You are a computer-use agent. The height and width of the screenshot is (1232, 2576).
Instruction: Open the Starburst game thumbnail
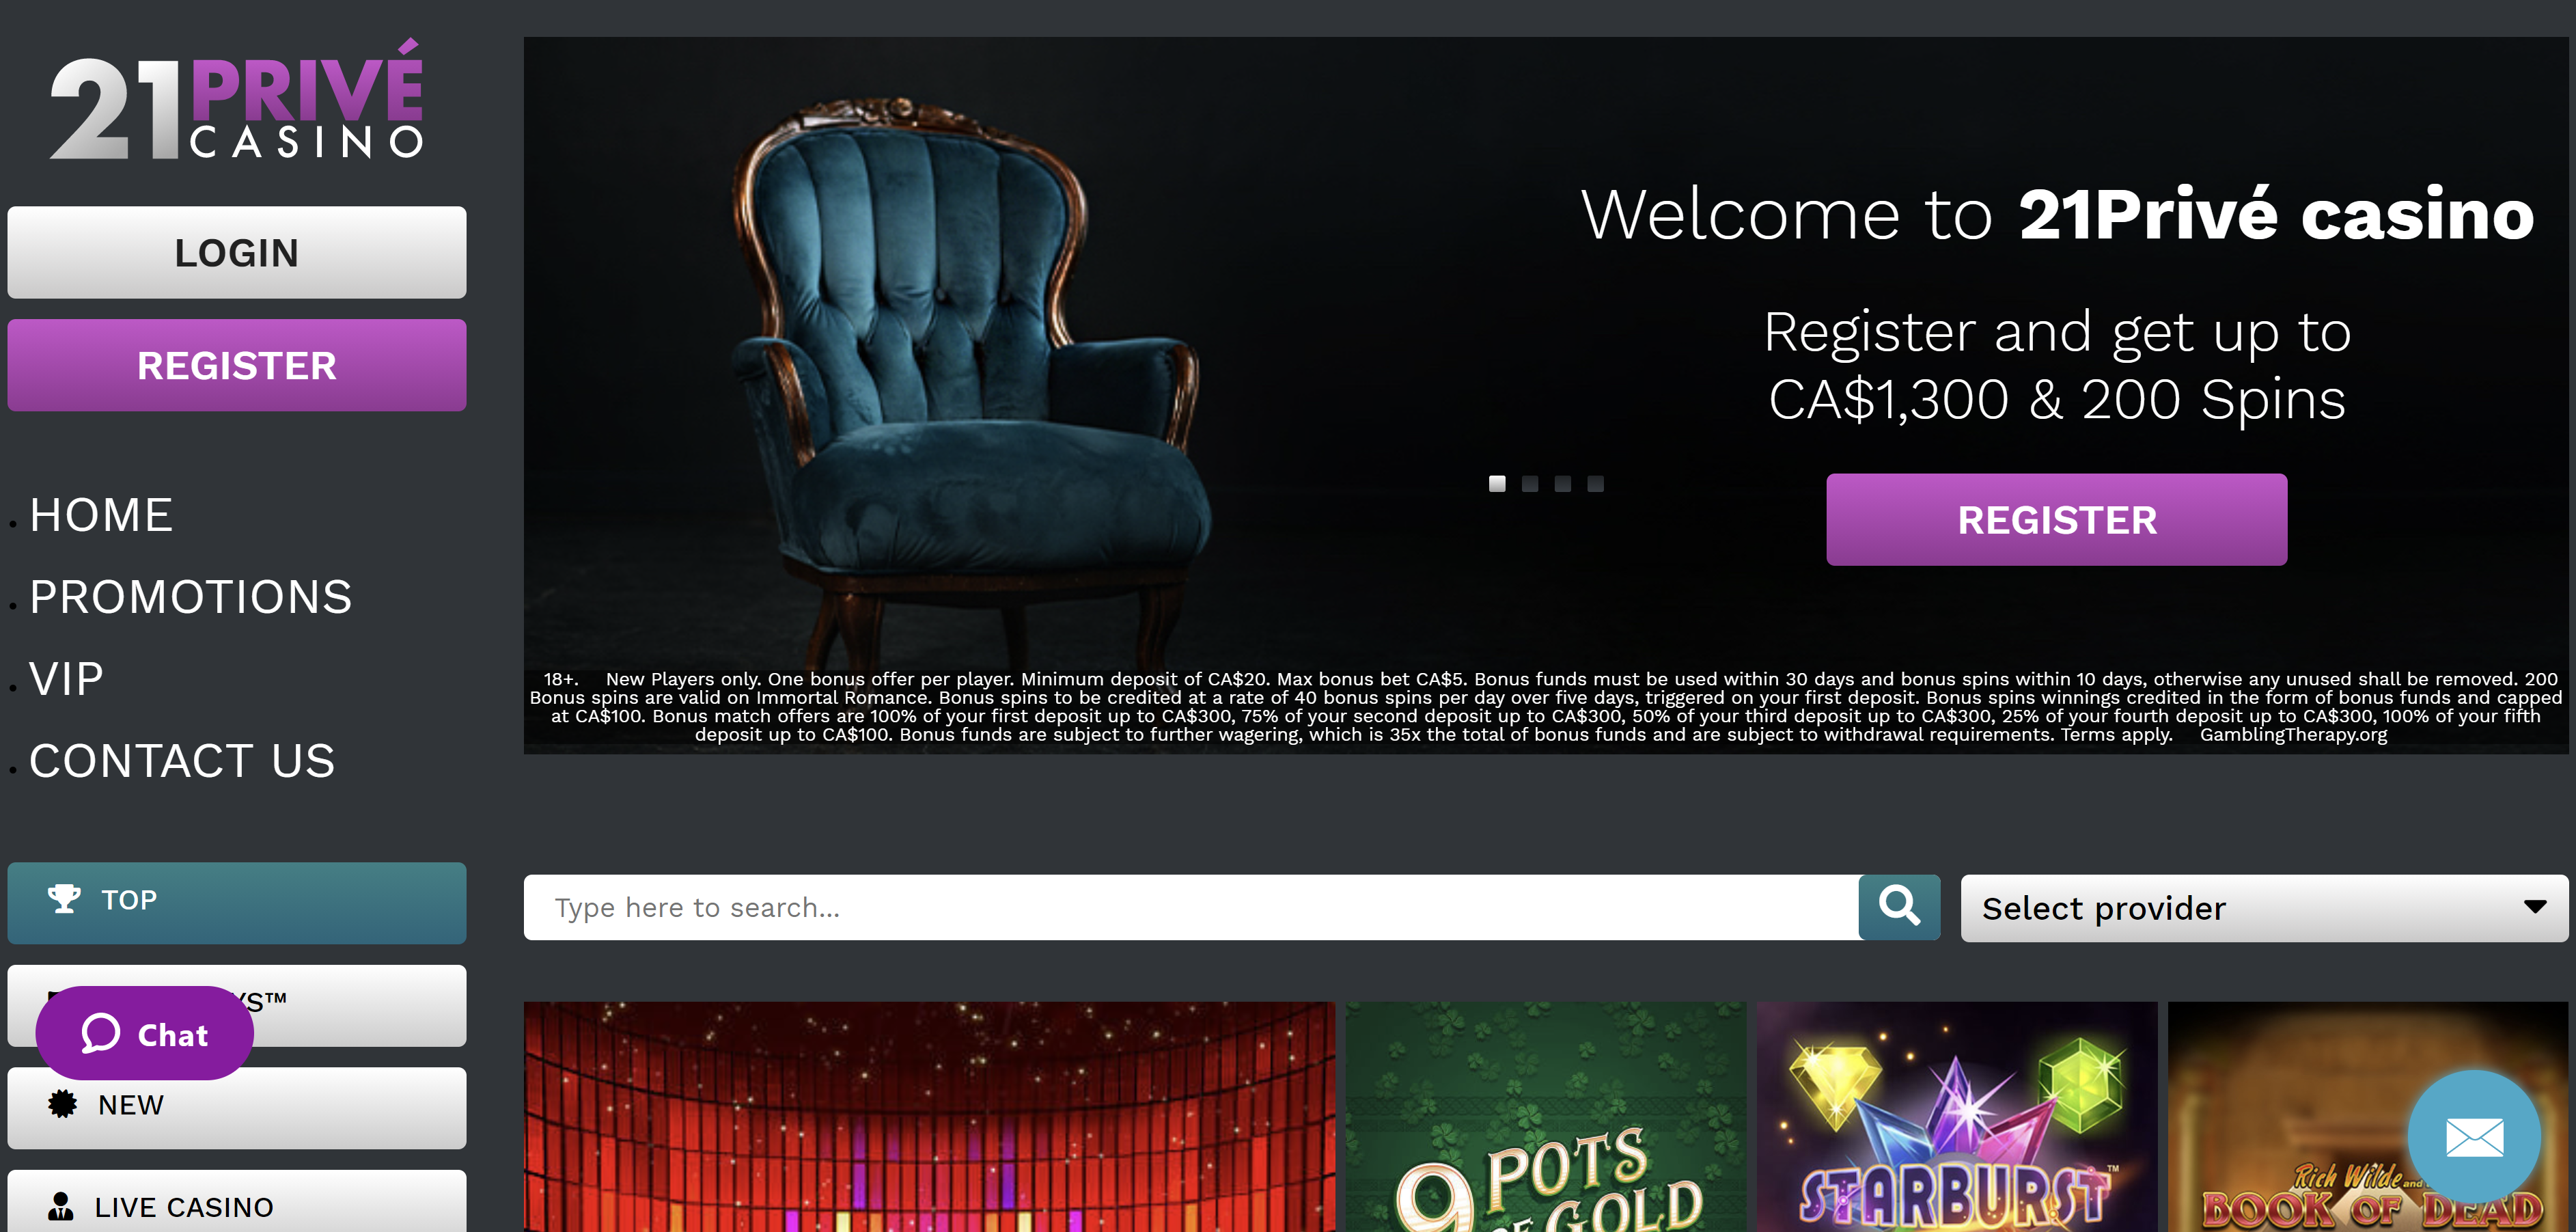[x=1957, y=1117]
